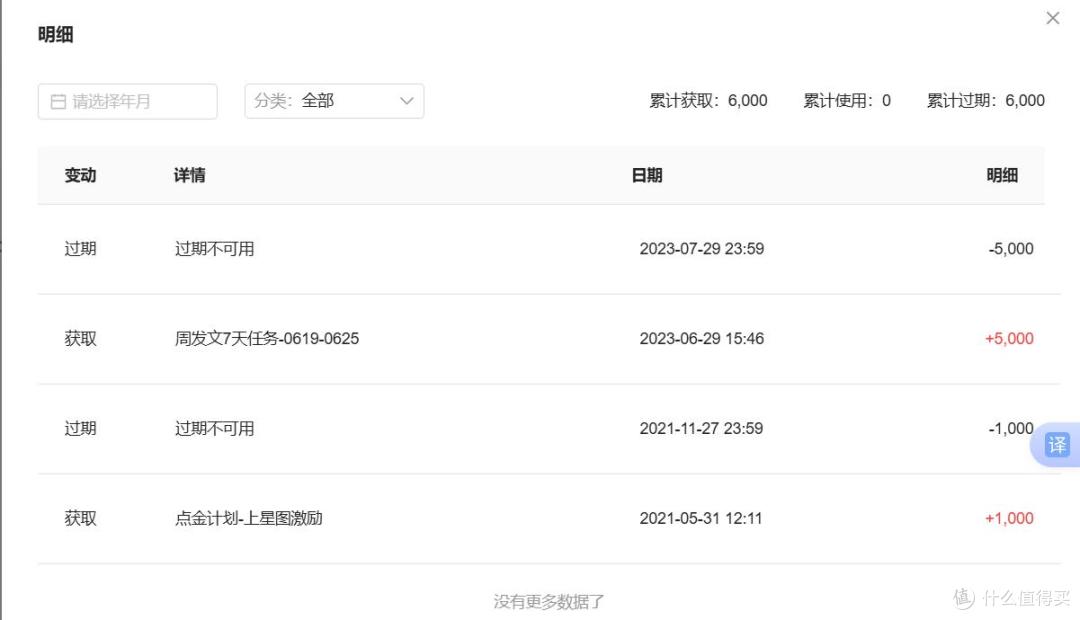Click the +5,000 red amount

[1009, 338]
